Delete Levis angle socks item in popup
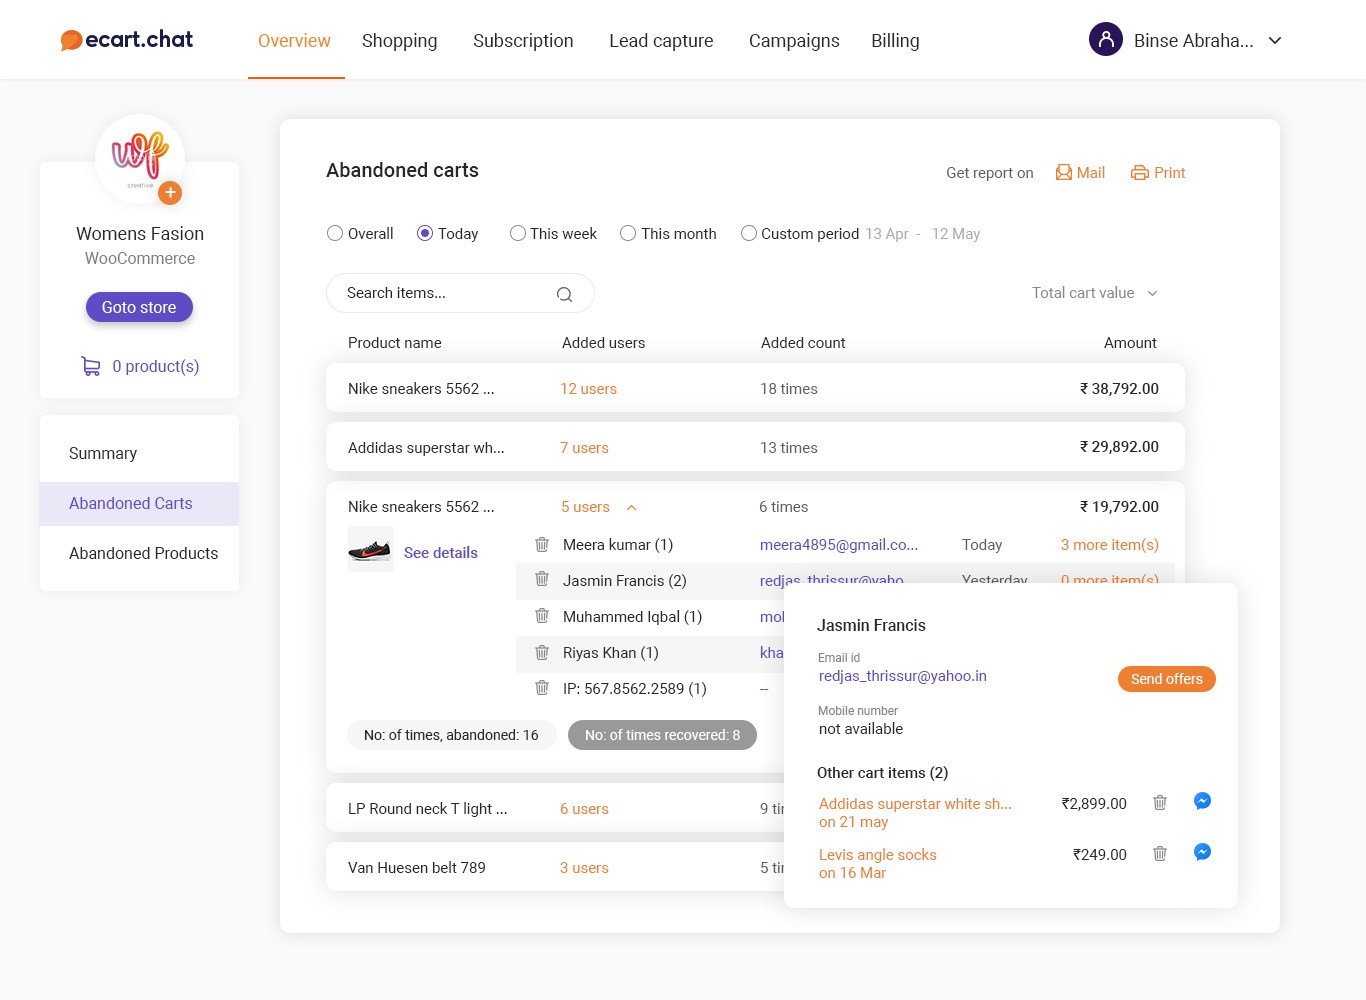The height and width of the screenshot is (1000, 1366). pos(1160,854)
